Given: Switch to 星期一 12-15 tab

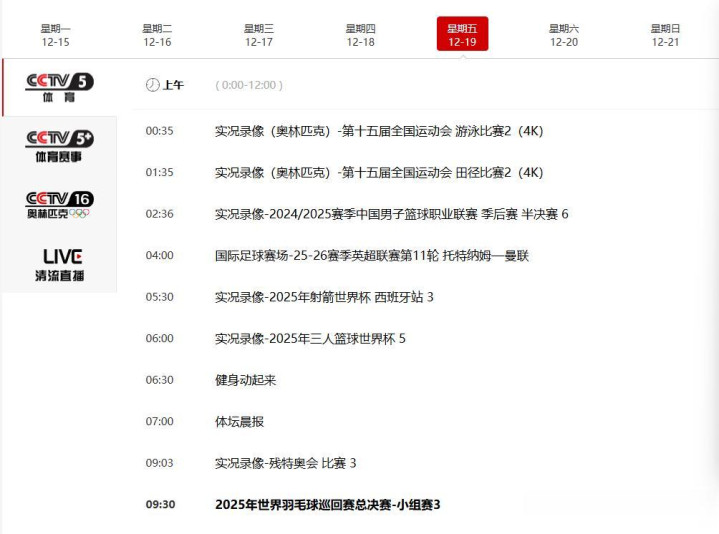Looking at the screenshot, I should point(55,35).
